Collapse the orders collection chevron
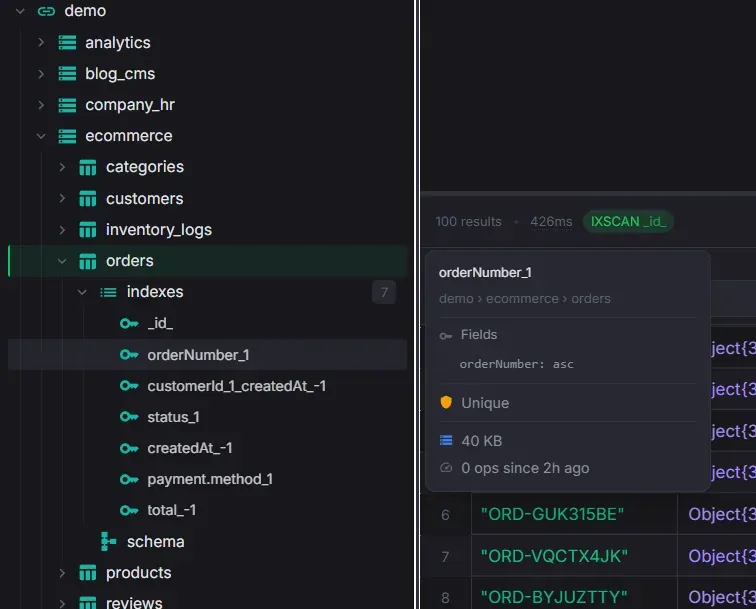The height and width of the screenshot is (609, 756). click(62, 261)
